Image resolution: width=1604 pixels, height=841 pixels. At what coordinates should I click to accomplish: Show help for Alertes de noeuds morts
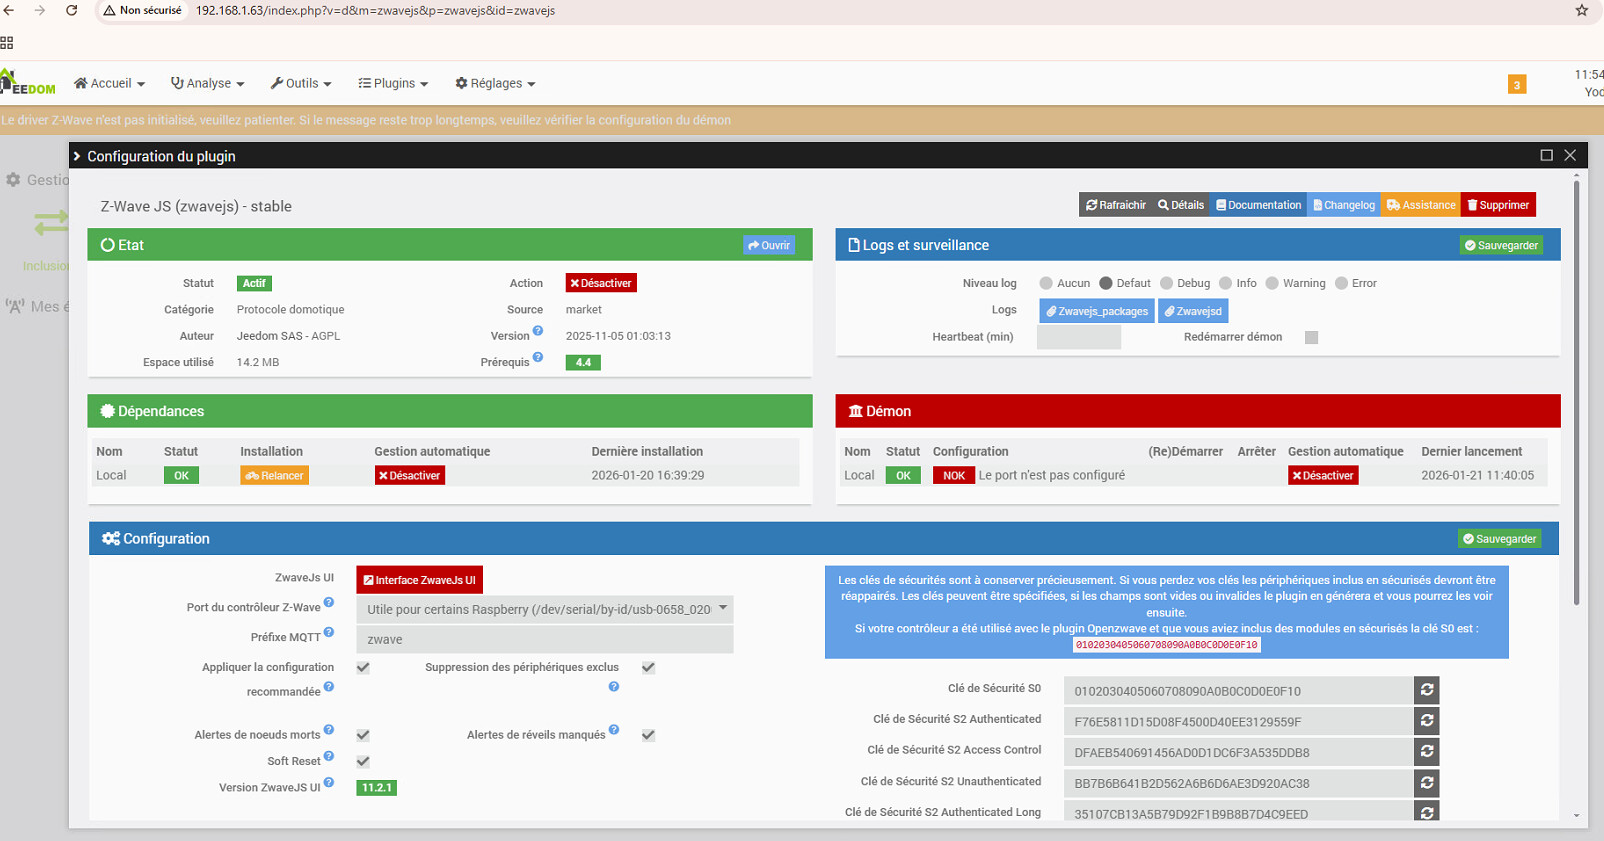(329, 730)
